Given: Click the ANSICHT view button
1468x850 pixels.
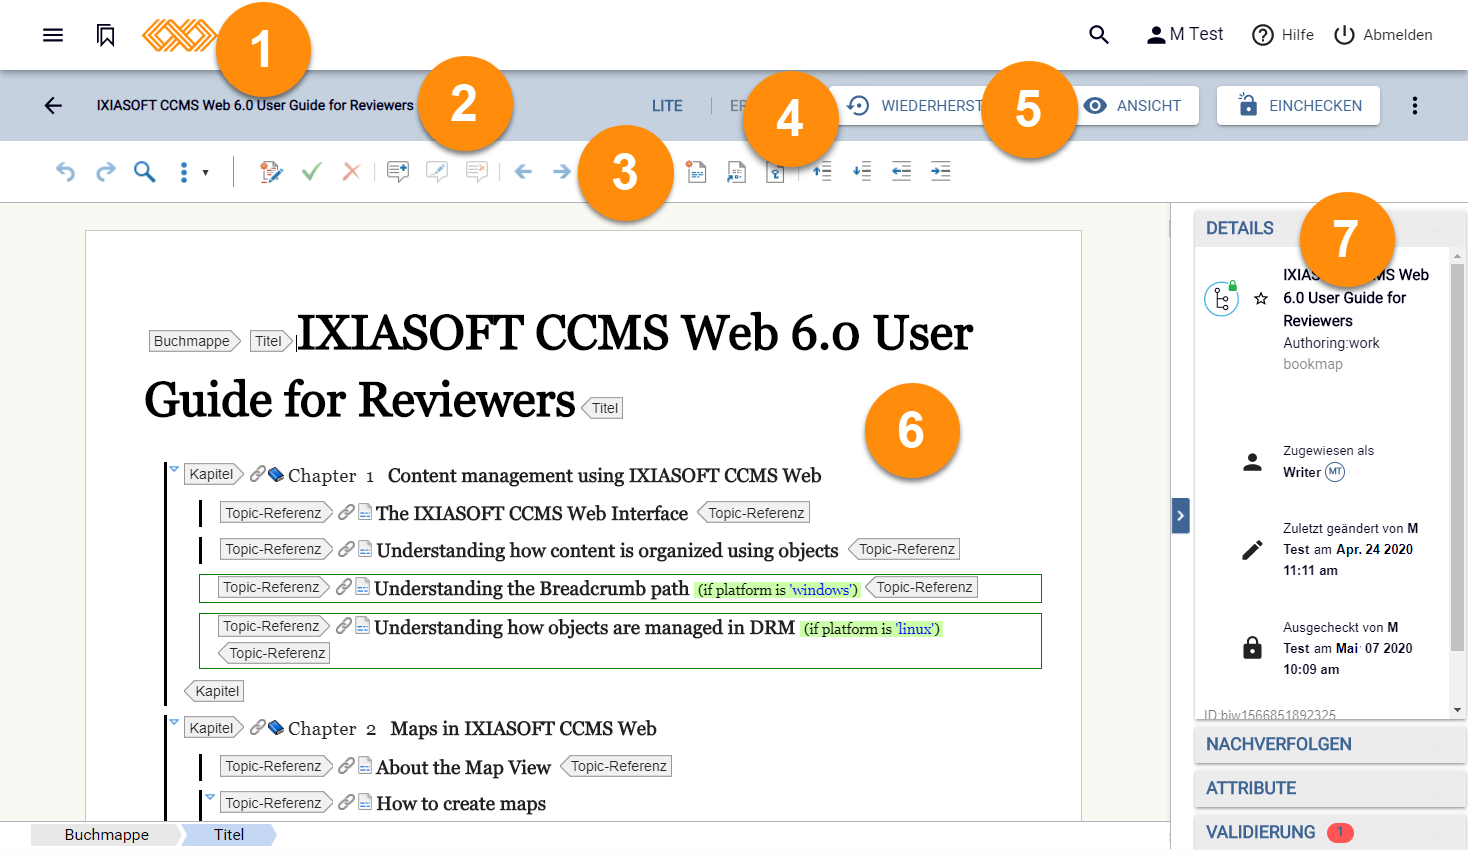Looking at the screenshot, I should pyautogui.click(x=1132, y=105).
